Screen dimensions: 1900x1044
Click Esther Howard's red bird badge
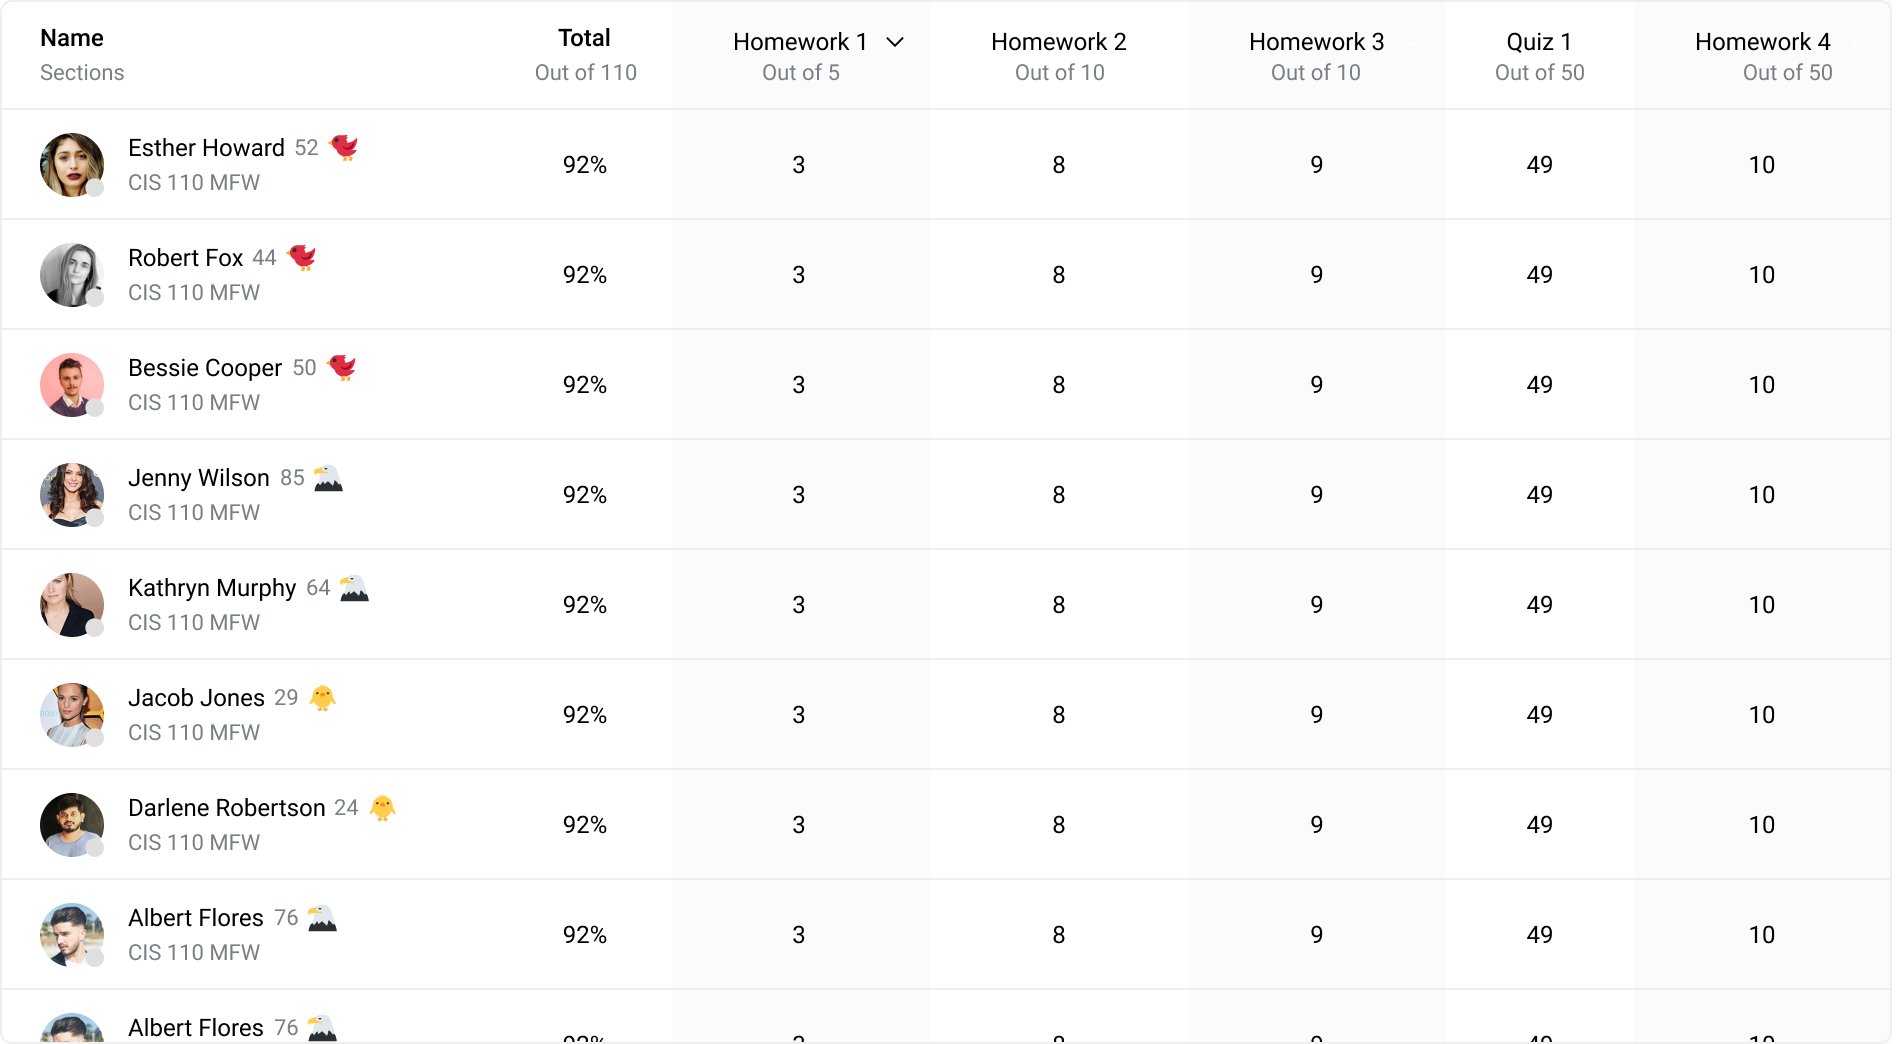(x=344, y=147)
